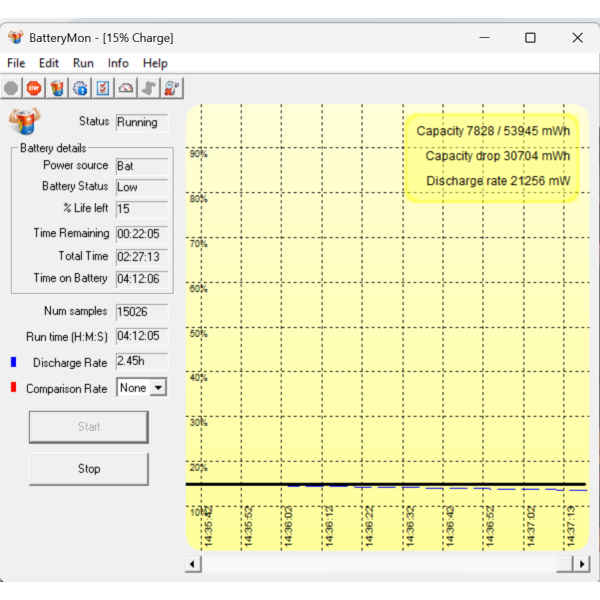This screenshot has width=600, height=600.
Task: Click the chart horizontal scrollbar thumb
Action: [x=565, y=564]
